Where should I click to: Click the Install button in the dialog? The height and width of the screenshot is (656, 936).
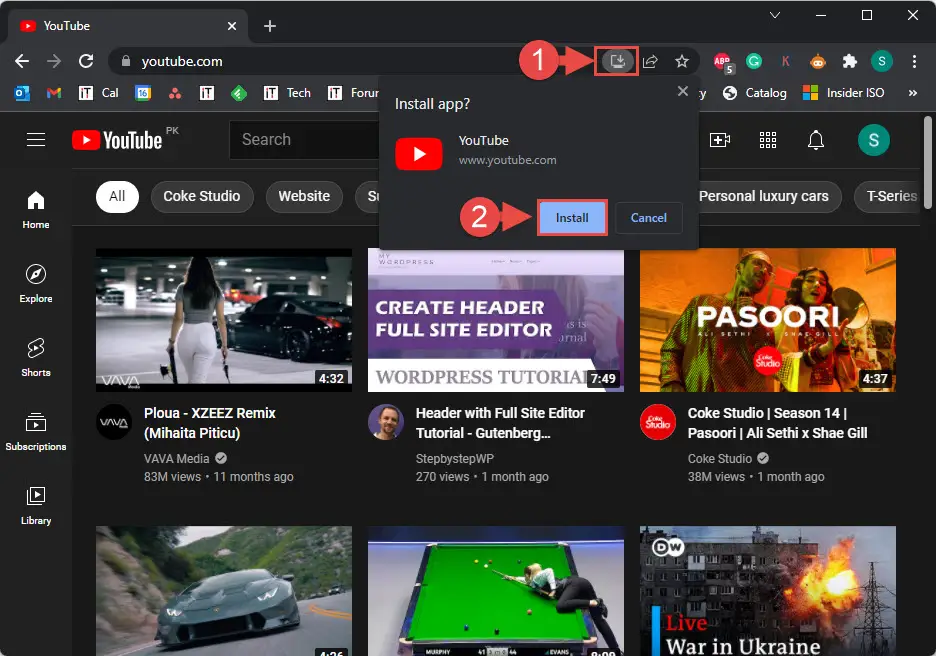pos(572,218)
